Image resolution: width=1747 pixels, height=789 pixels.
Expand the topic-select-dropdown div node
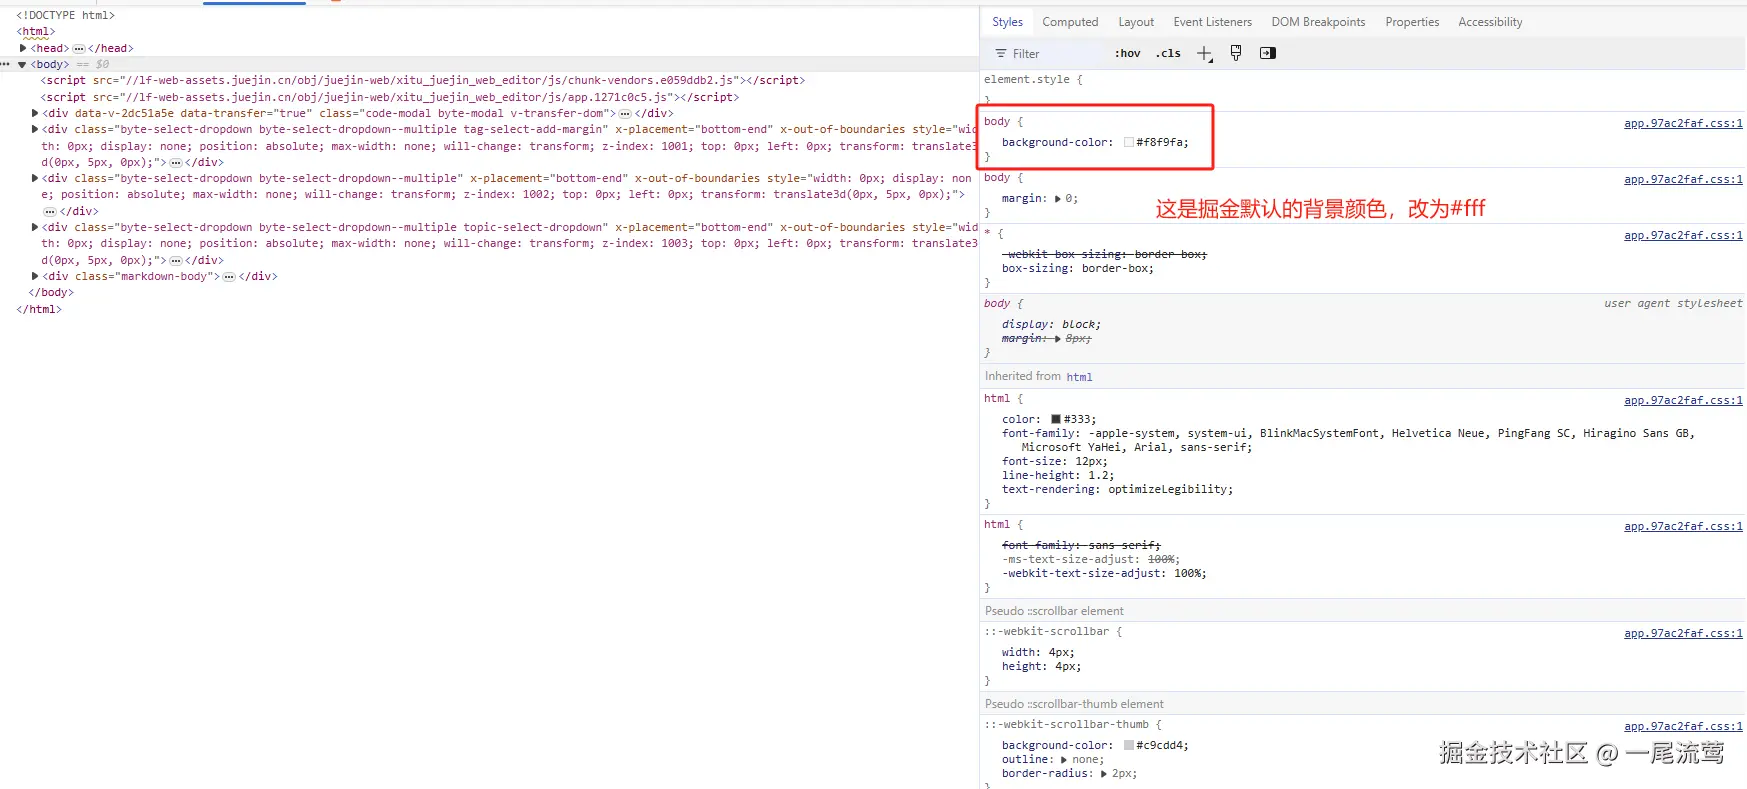click(x=35, y=227)
